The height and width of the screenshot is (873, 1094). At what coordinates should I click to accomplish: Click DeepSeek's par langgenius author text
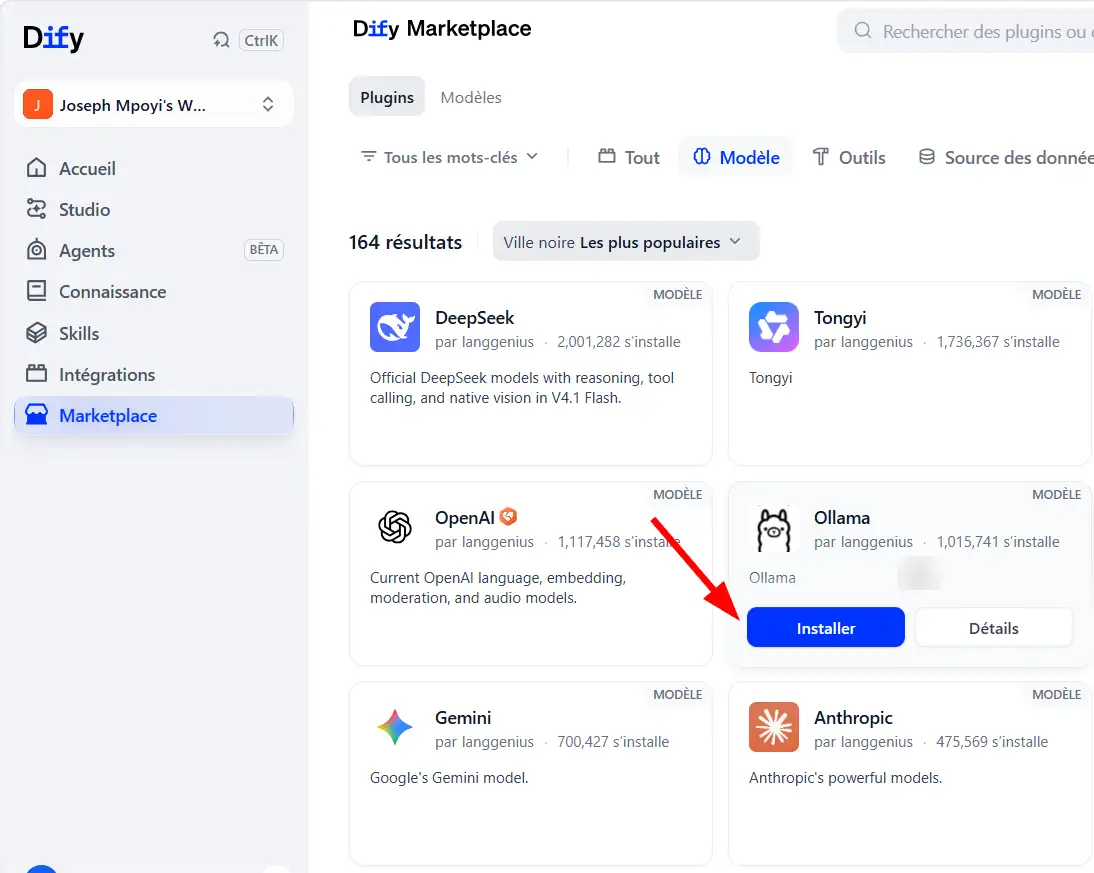tap(484, 342)
